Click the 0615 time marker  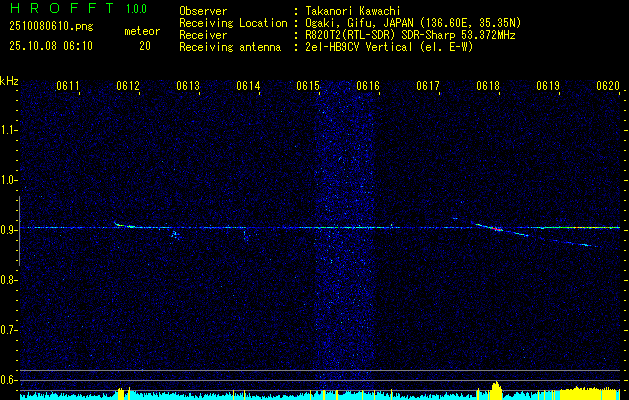point(308,86)
